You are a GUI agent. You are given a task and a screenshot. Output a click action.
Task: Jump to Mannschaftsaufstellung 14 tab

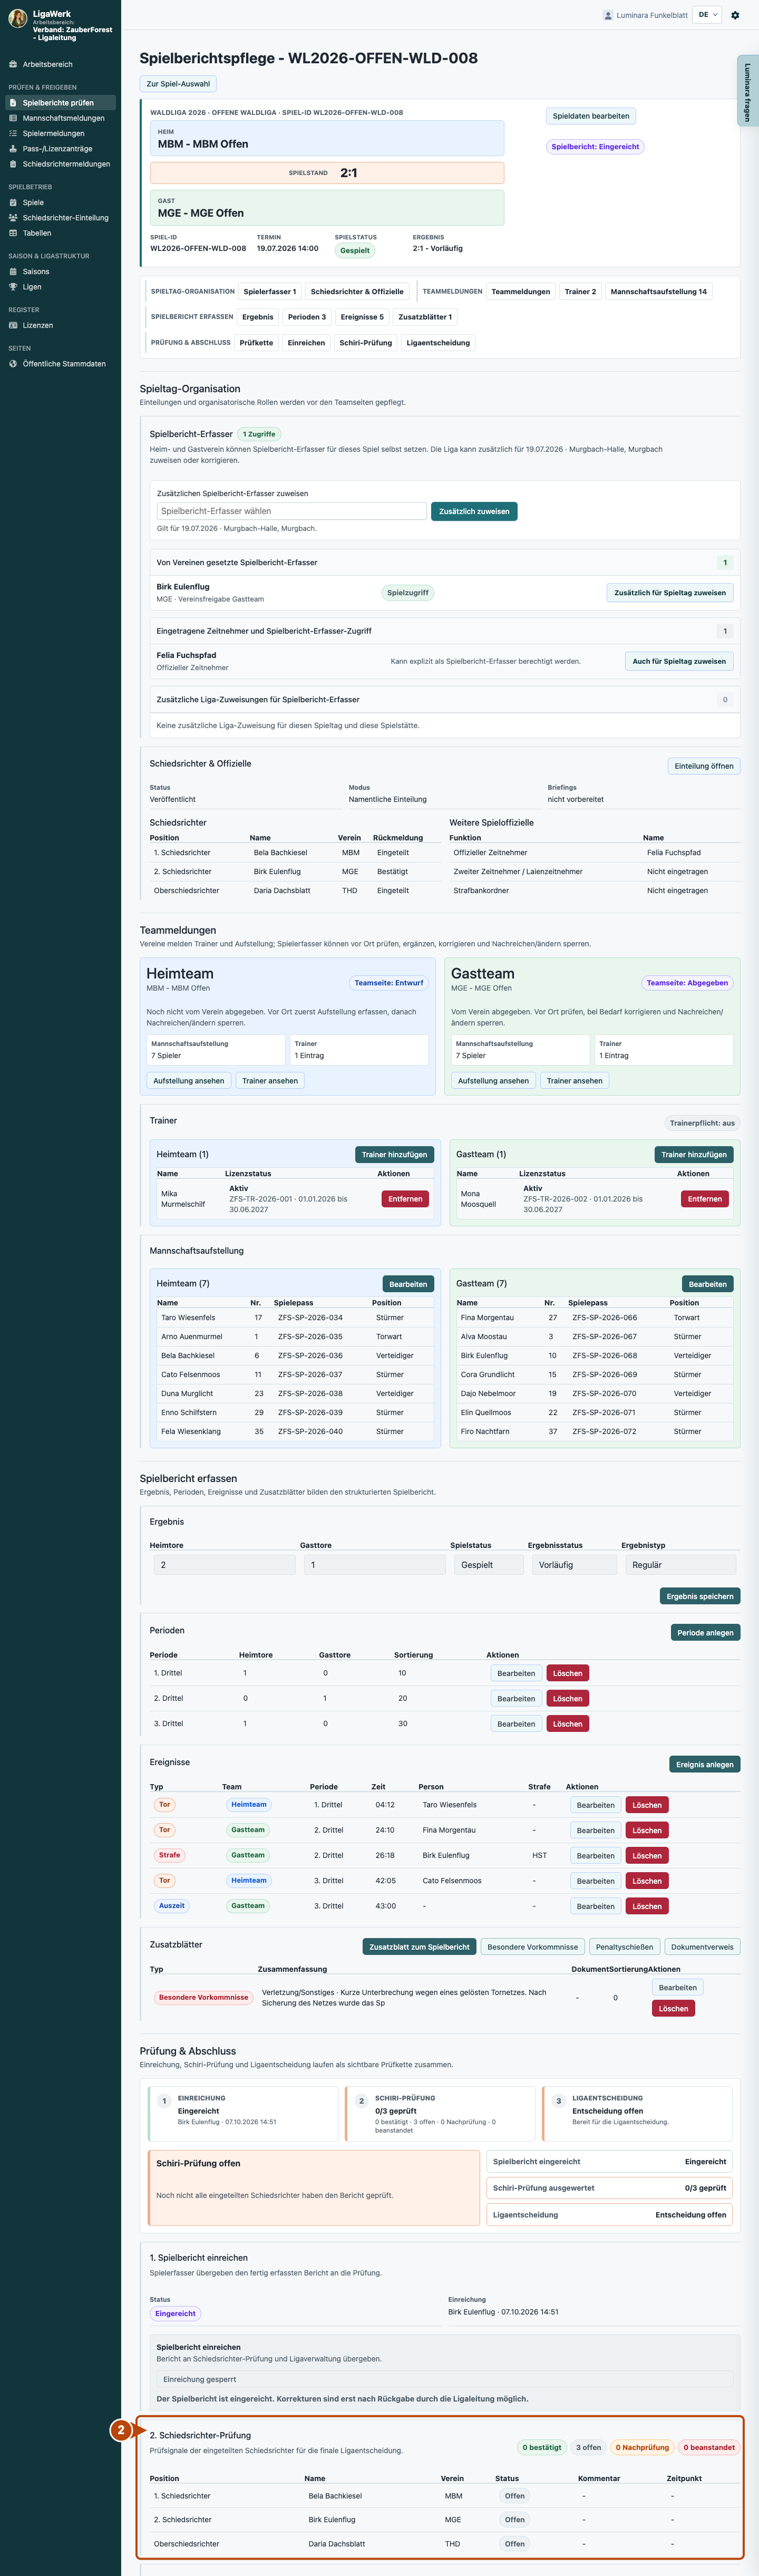click(x=659, y=291)
